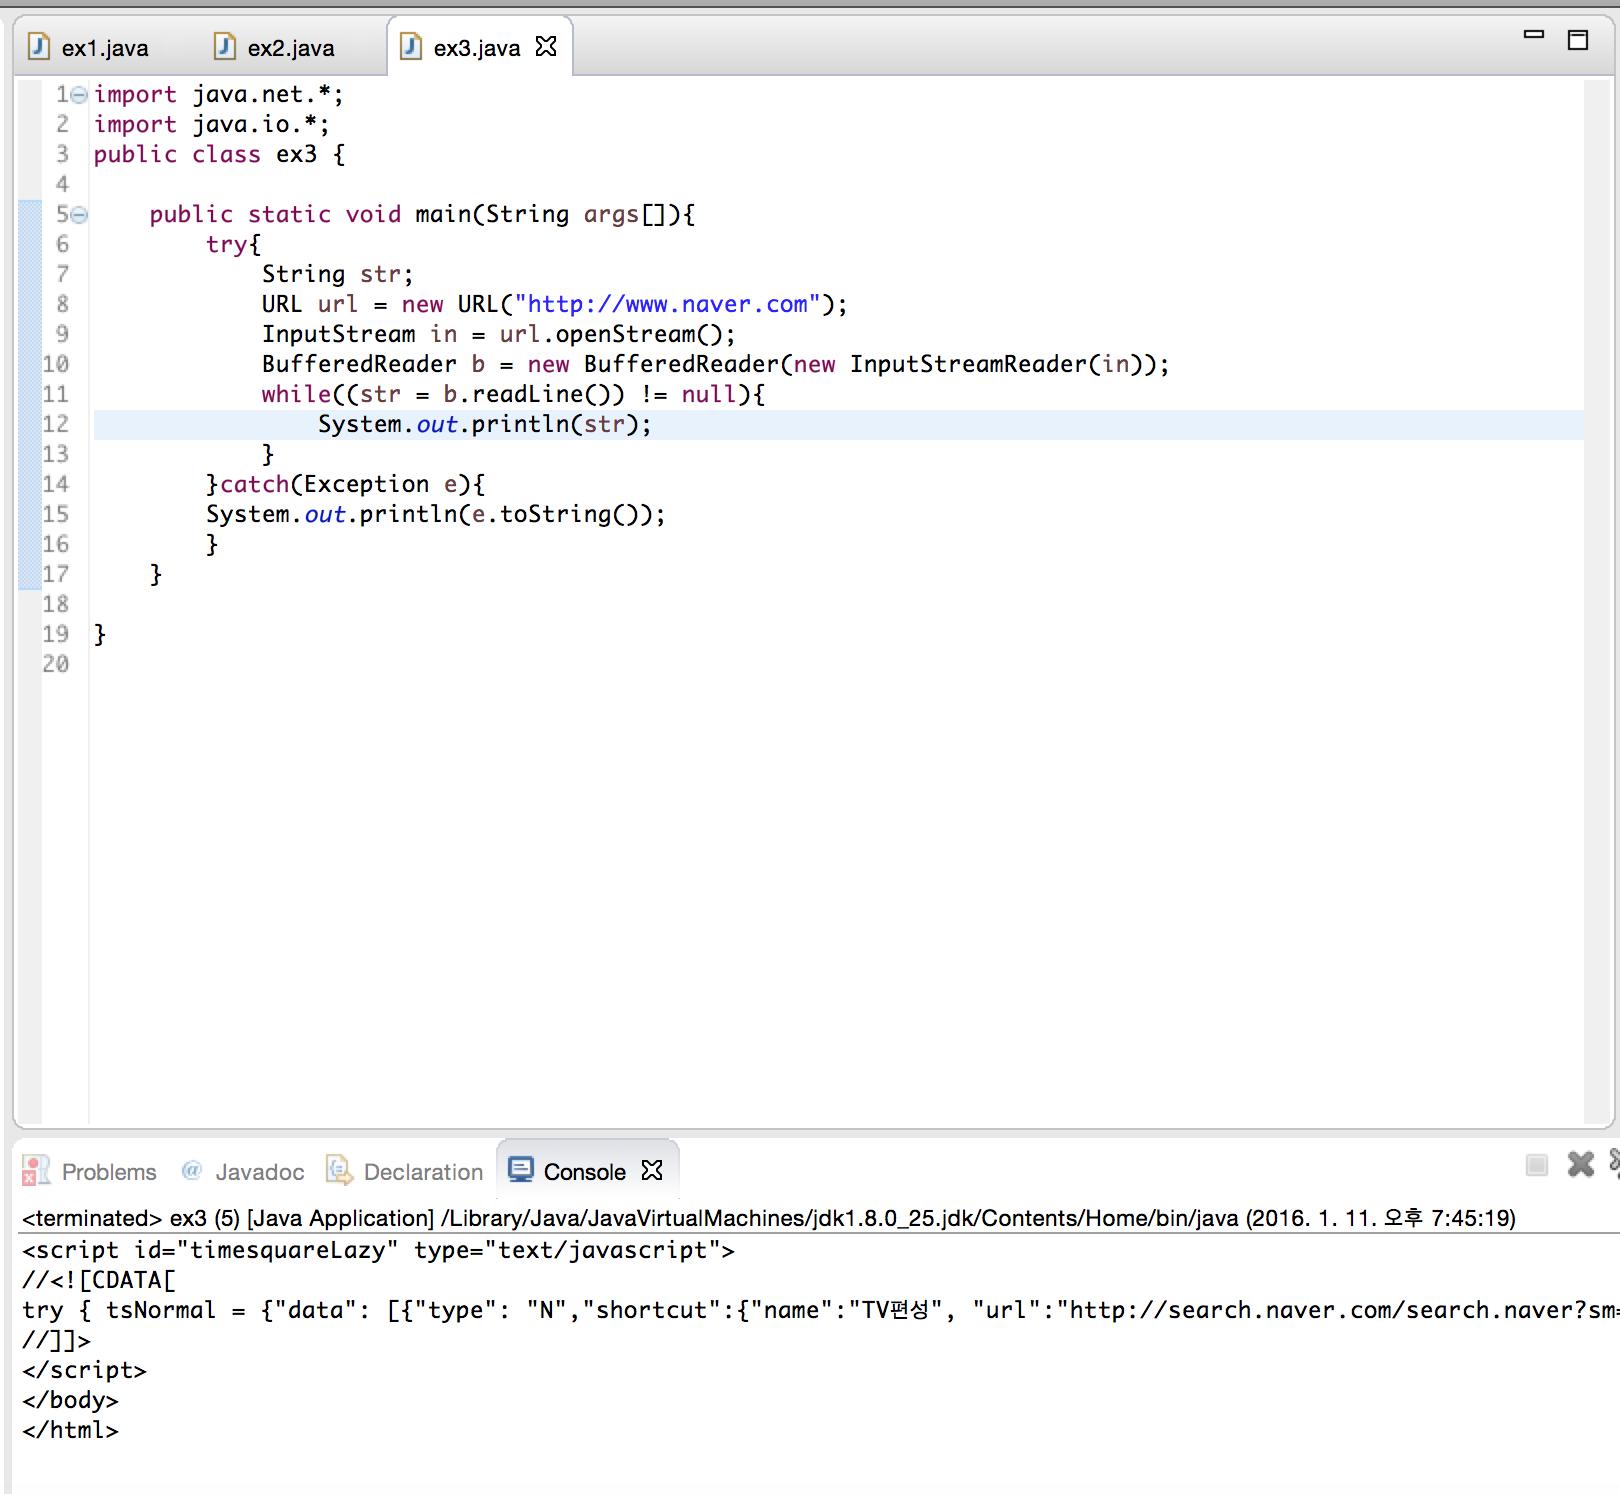Click the '//]]>' console line

coord(56,1340)
